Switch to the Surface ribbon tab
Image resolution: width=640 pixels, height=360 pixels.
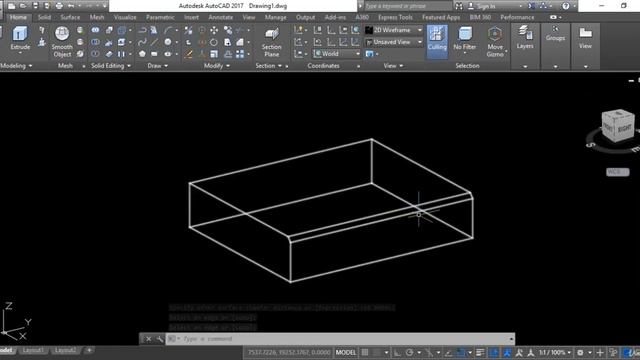tap(70, 17)
